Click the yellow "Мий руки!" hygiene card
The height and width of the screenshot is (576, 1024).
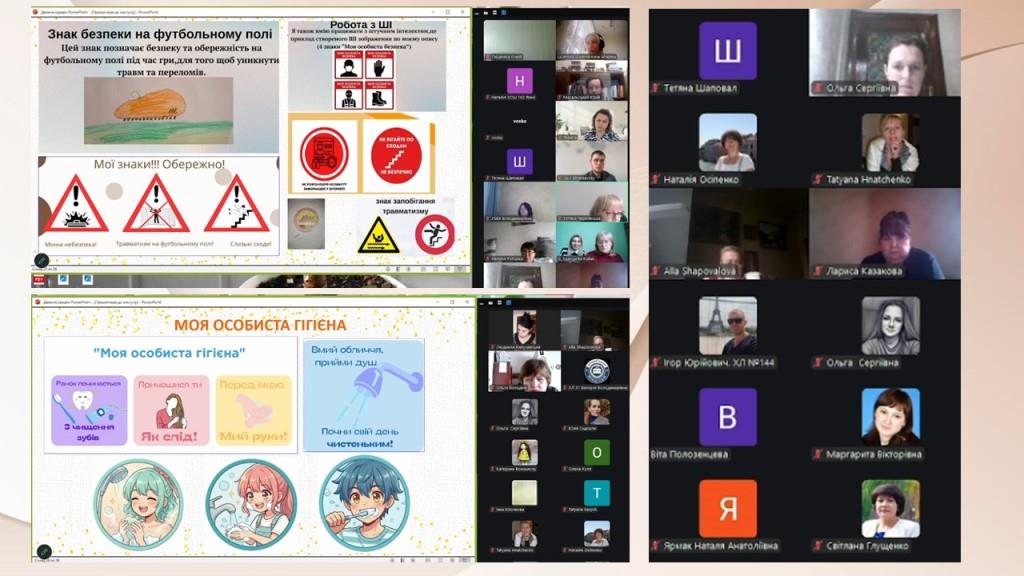(x=253, y=410)
